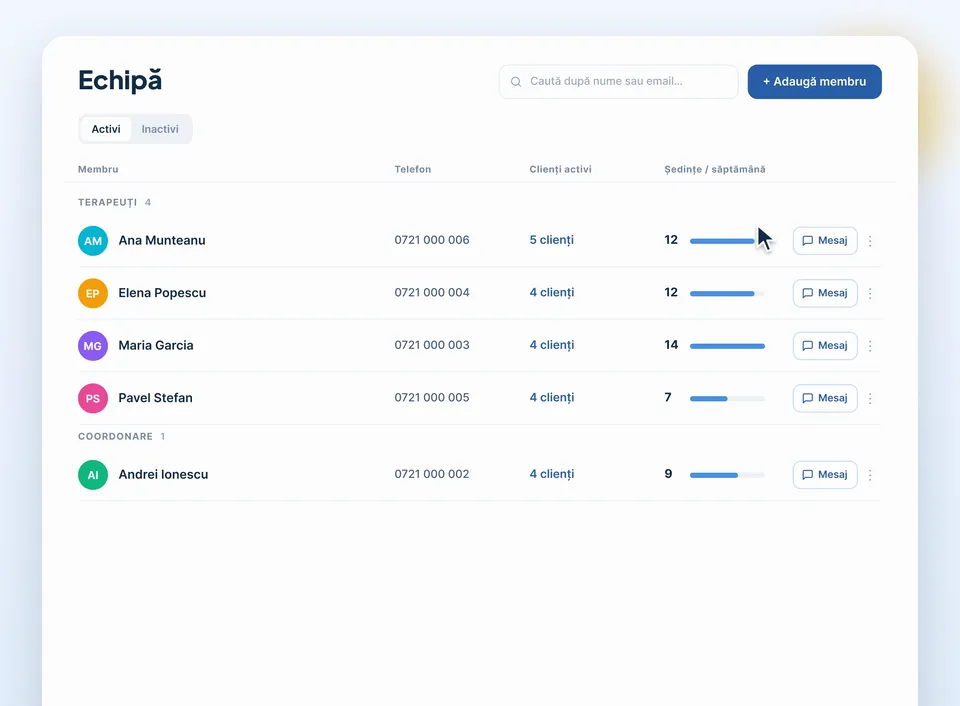Open more options for Andrei Ionescu

click(x=870, y=475)
